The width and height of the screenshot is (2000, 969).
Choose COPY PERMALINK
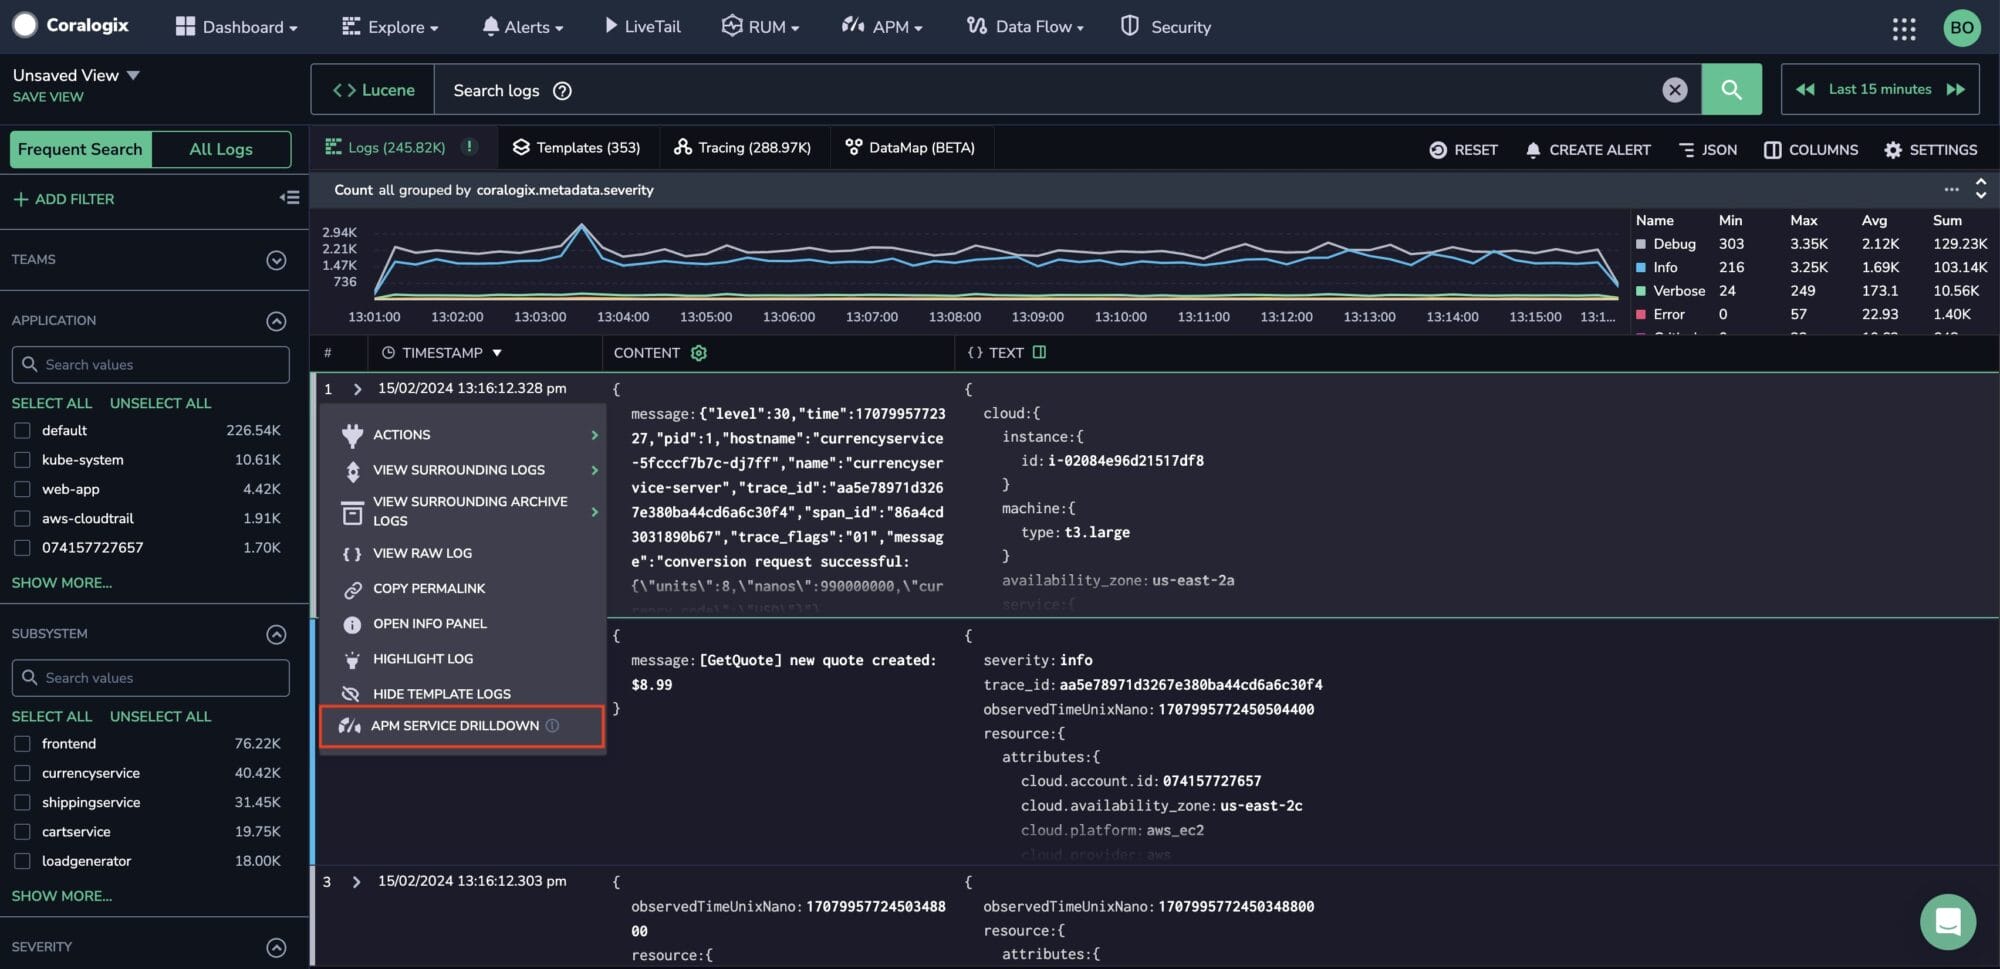[463, 589]
